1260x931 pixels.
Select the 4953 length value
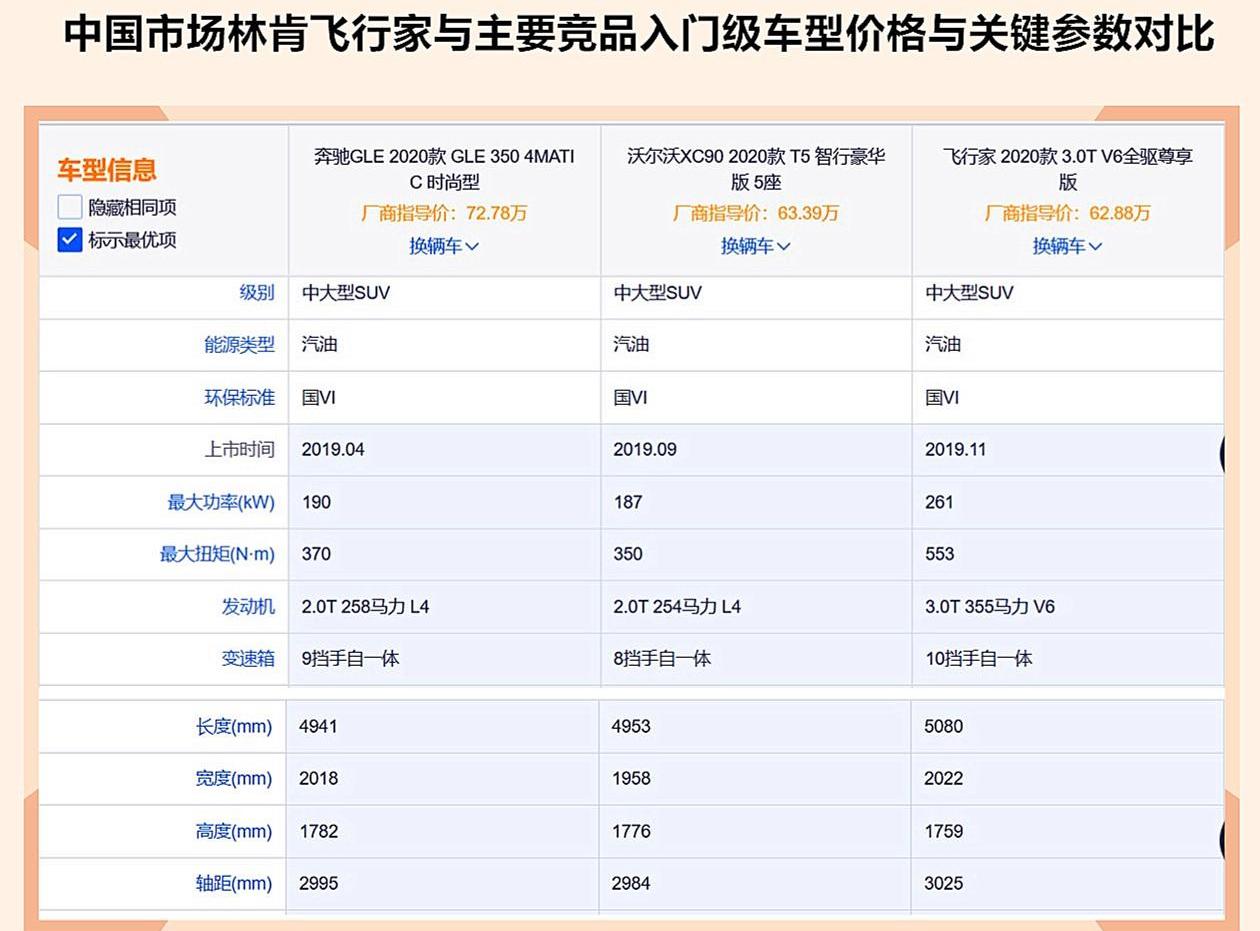[631, 726]
